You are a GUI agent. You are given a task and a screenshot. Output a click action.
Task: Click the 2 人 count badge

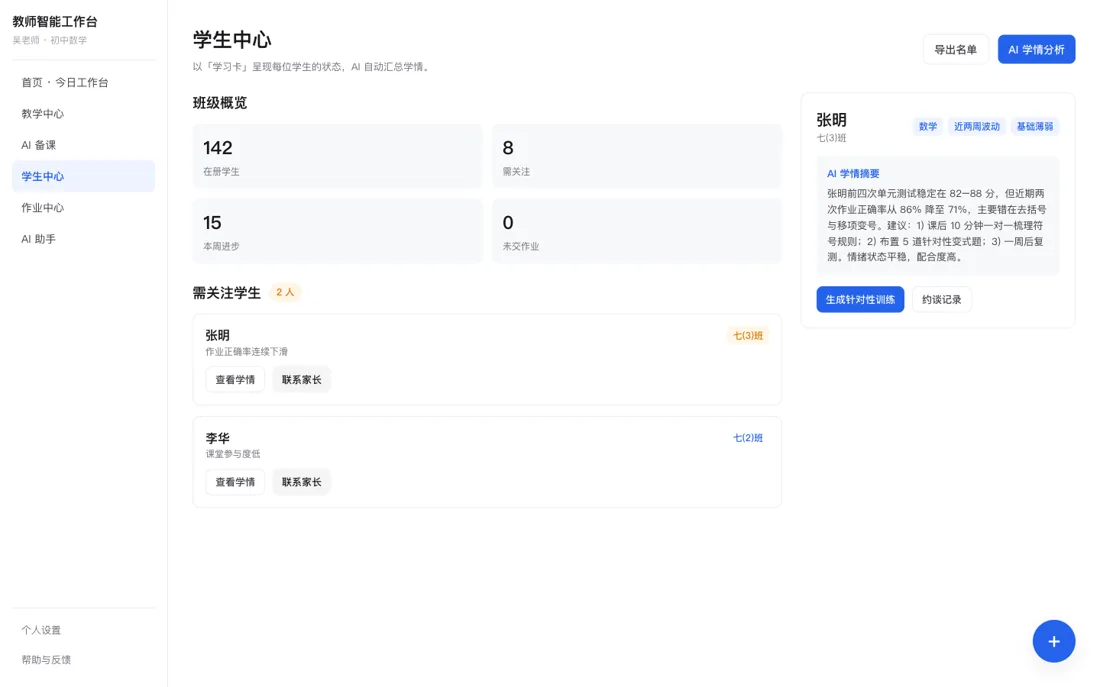tap(285, 292)
